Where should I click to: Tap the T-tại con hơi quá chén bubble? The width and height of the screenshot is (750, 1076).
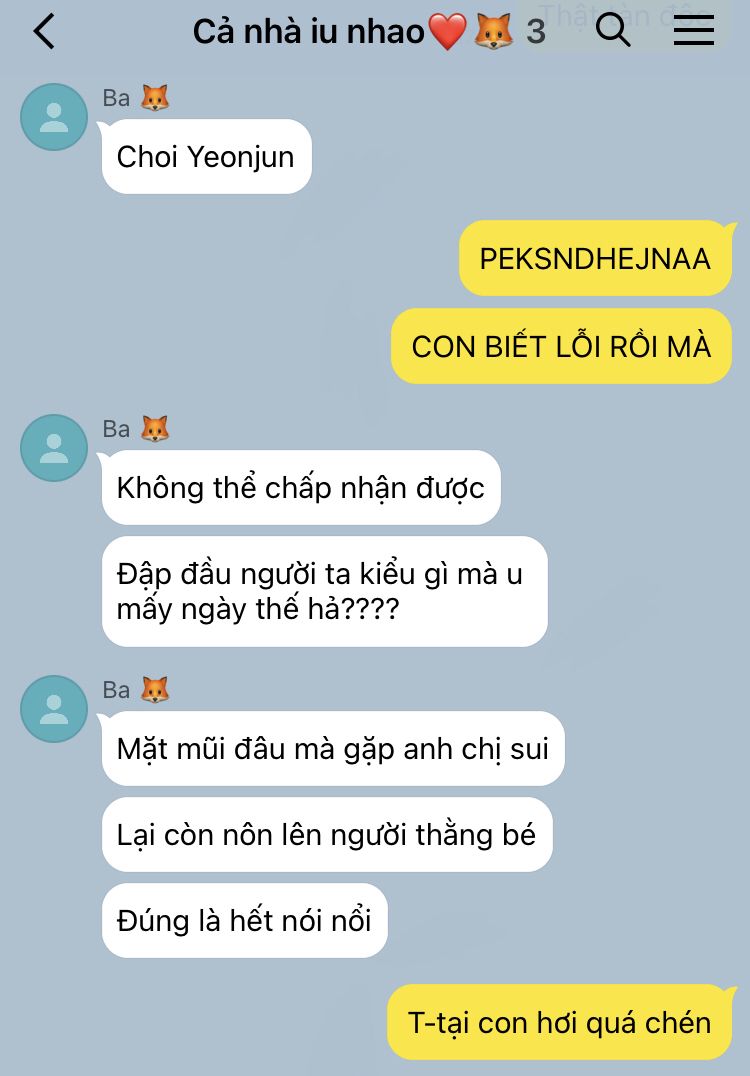pos(559,1022)
